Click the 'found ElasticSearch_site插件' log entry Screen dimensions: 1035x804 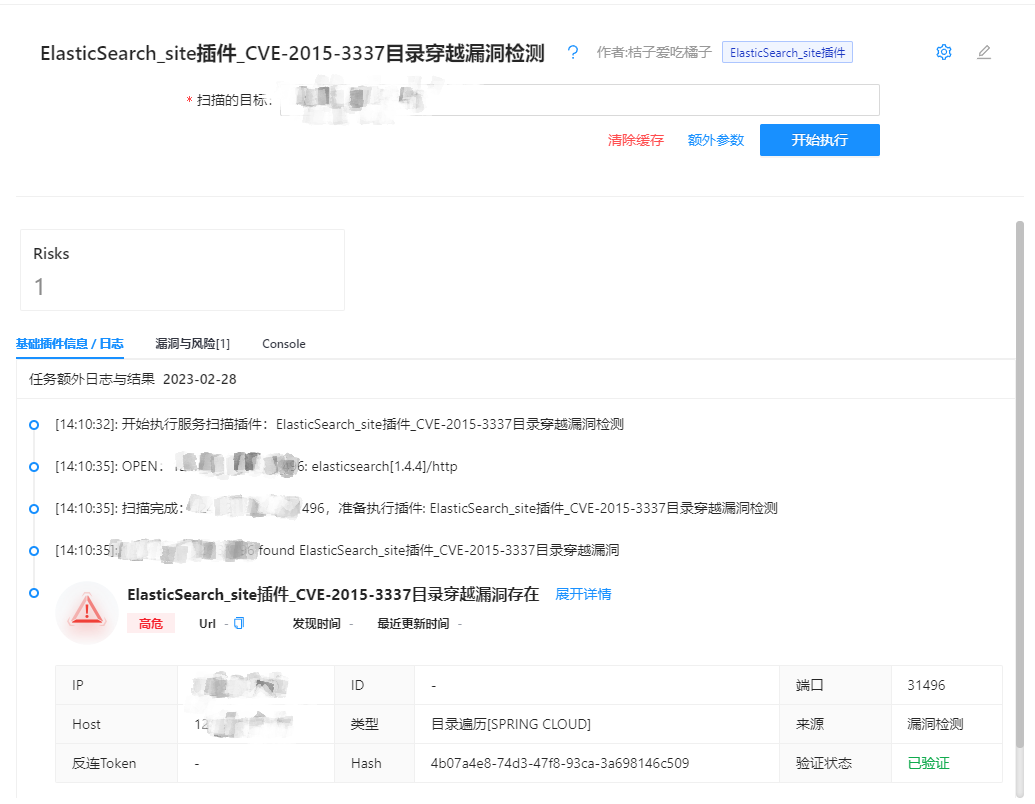click(x=337, y=550)
